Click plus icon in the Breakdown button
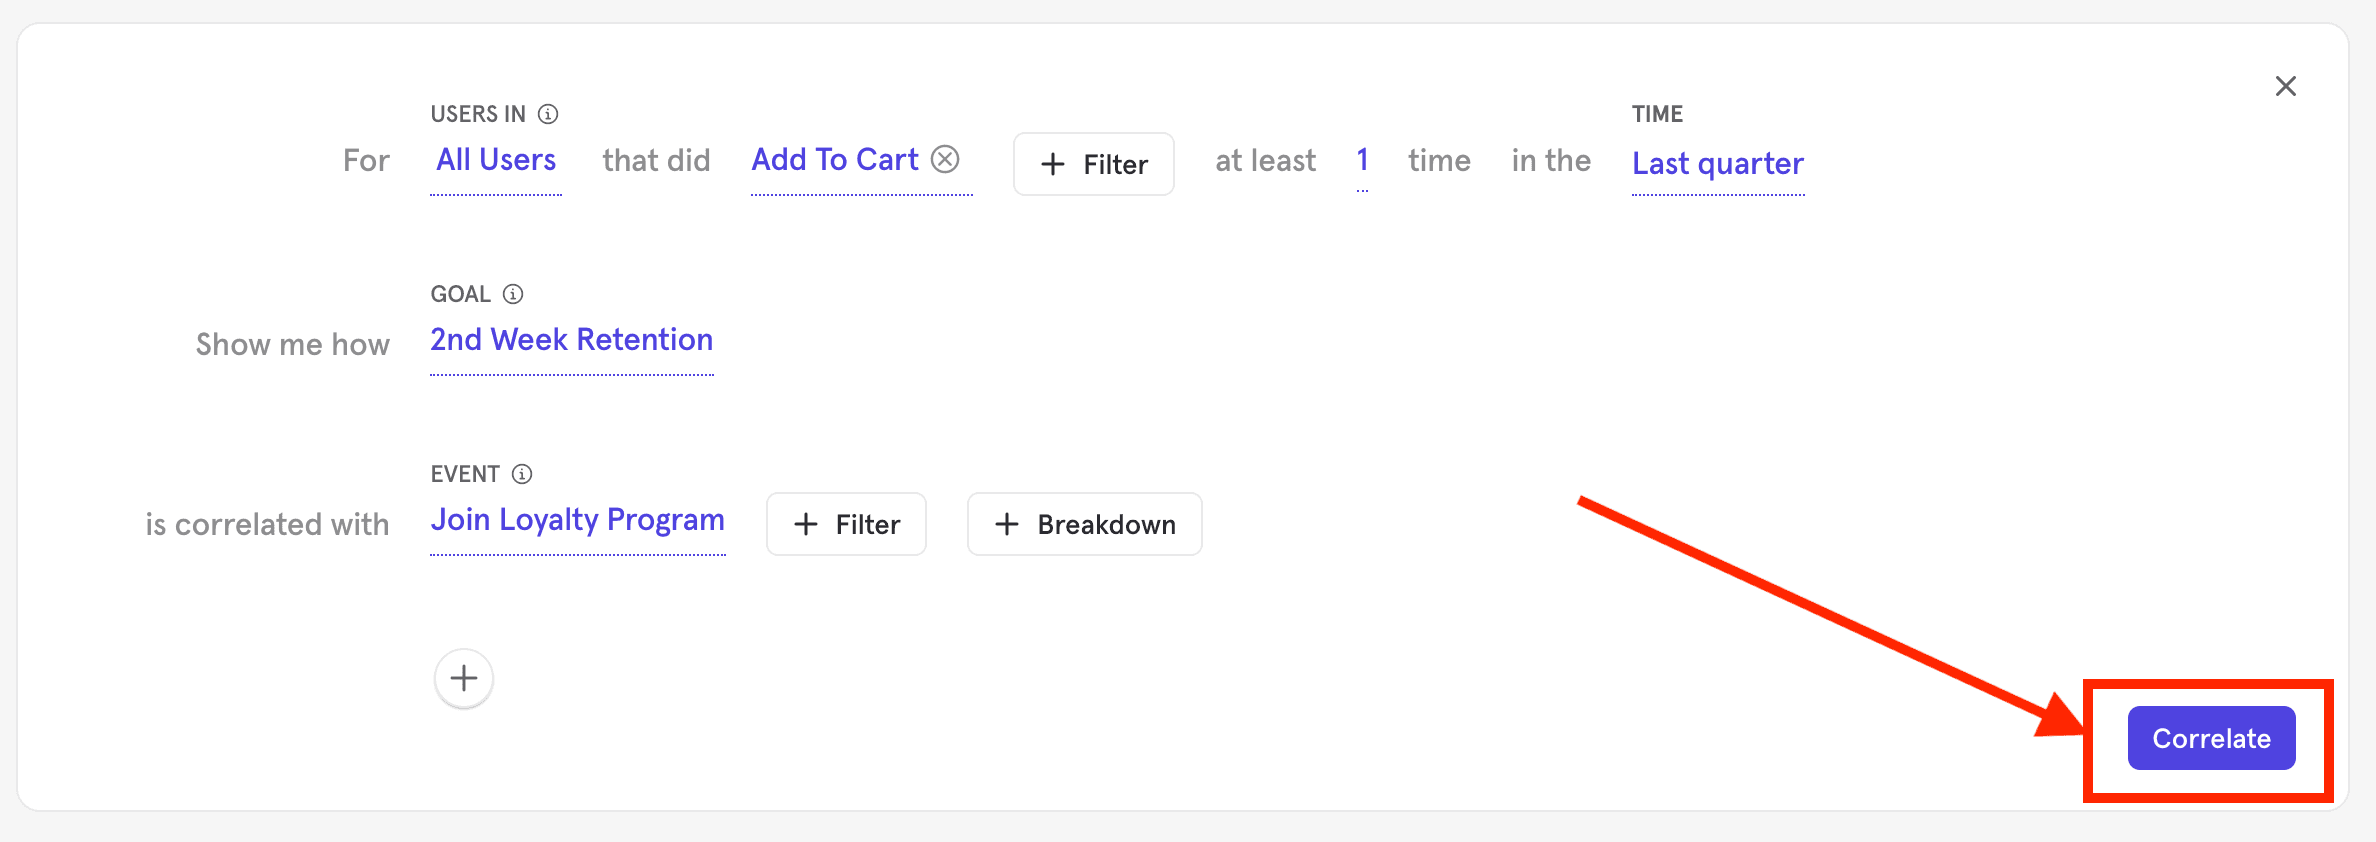 coord(1007,524)
